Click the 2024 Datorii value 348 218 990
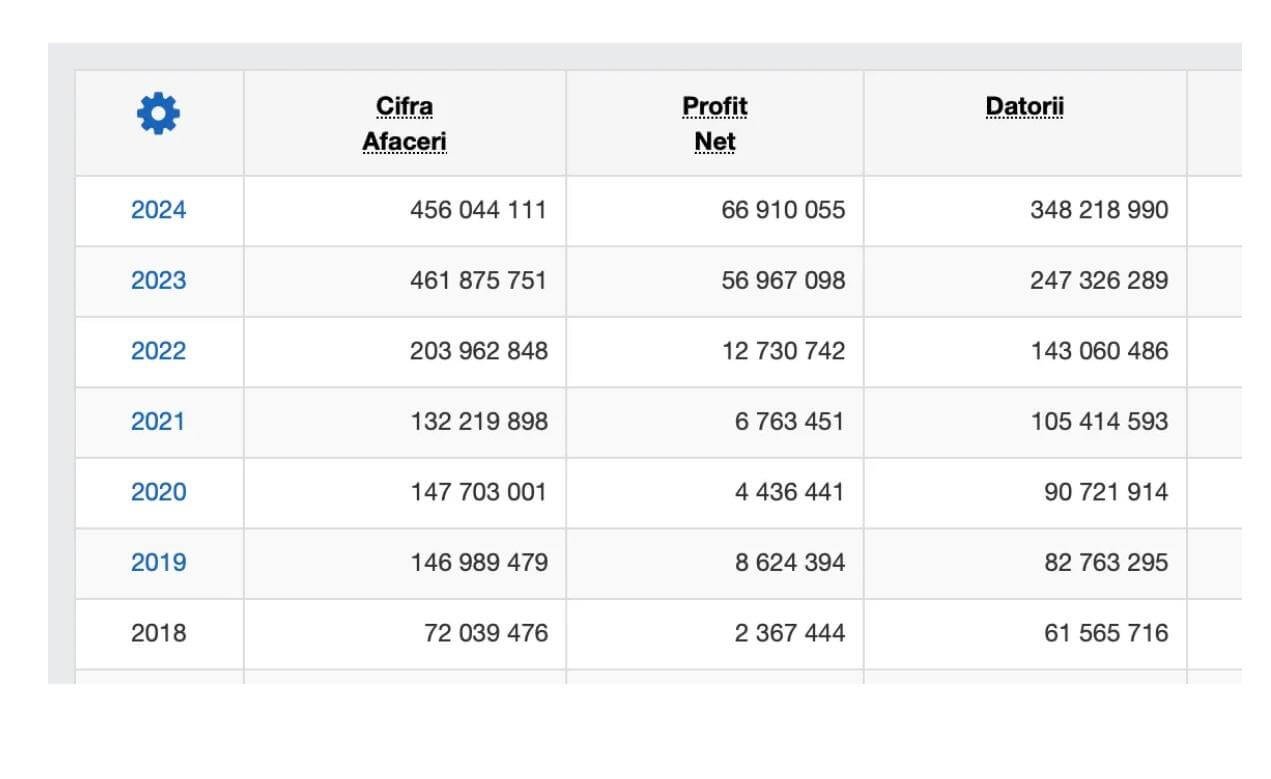Screen dimensions: 1271x779 point(1099,210)
